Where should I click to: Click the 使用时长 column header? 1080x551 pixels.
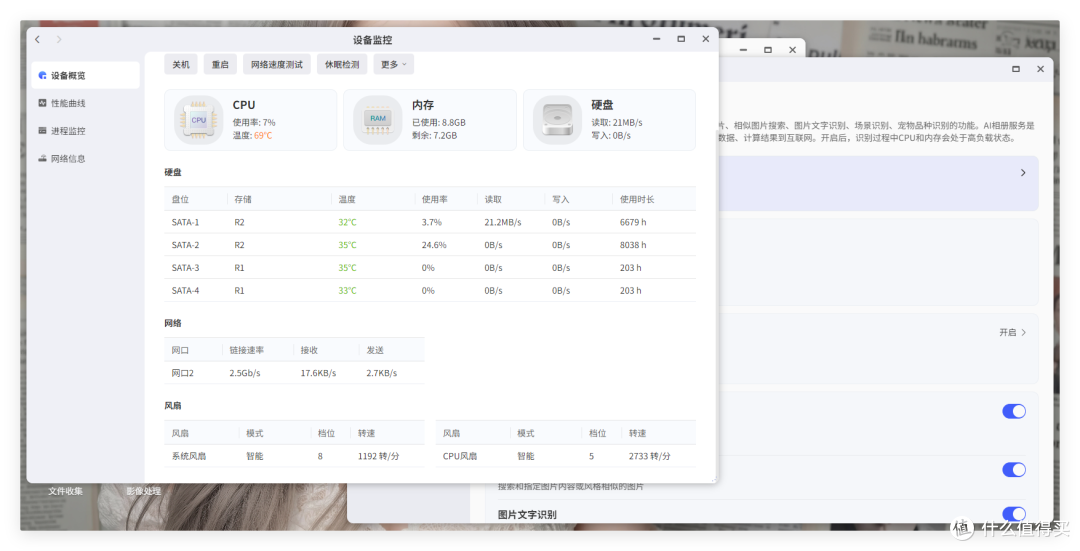click(x=637, y=199)
